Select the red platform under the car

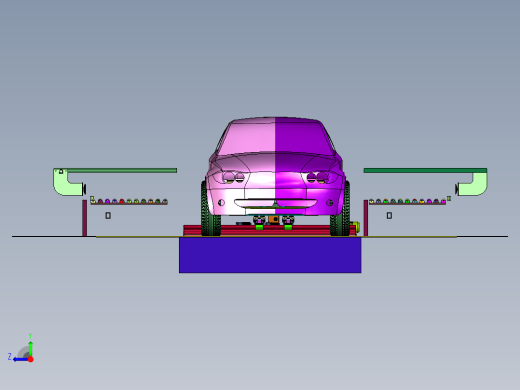pyautogui.click(x=270, y=230)
